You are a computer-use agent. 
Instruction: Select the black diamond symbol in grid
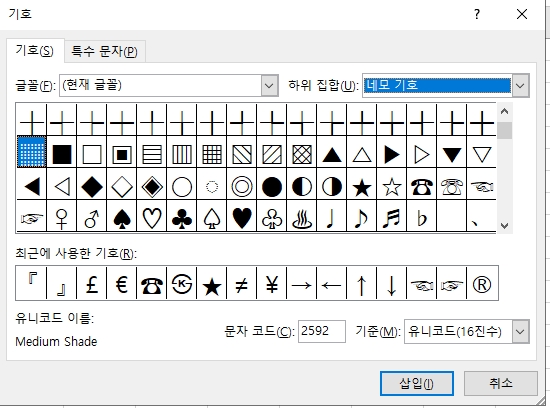coord(92,186)
